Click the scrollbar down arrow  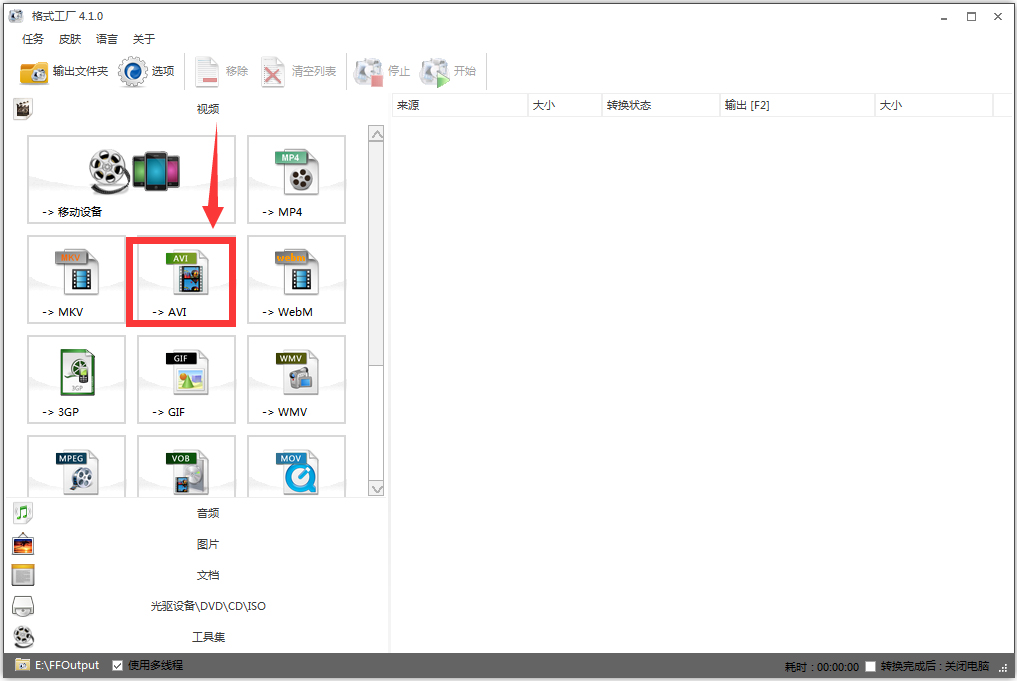(x=377, y=489)
